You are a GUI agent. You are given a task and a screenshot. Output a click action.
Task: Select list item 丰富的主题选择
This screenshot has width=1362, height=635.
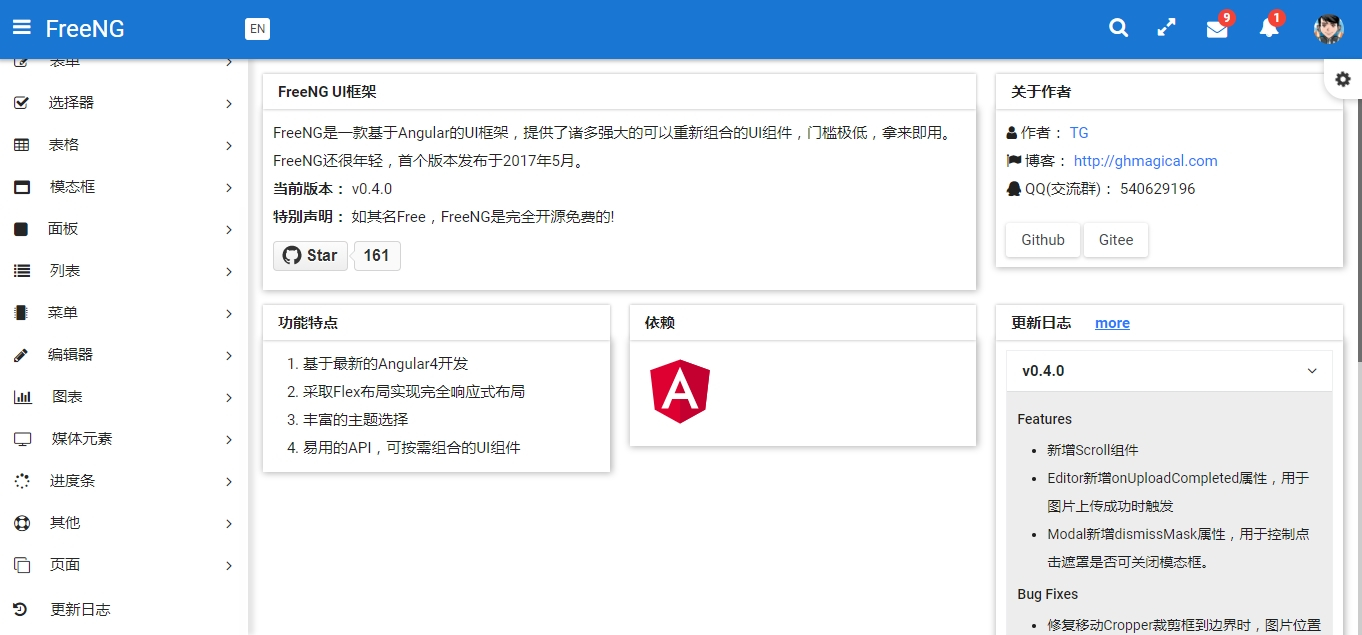tap(356, 420)
